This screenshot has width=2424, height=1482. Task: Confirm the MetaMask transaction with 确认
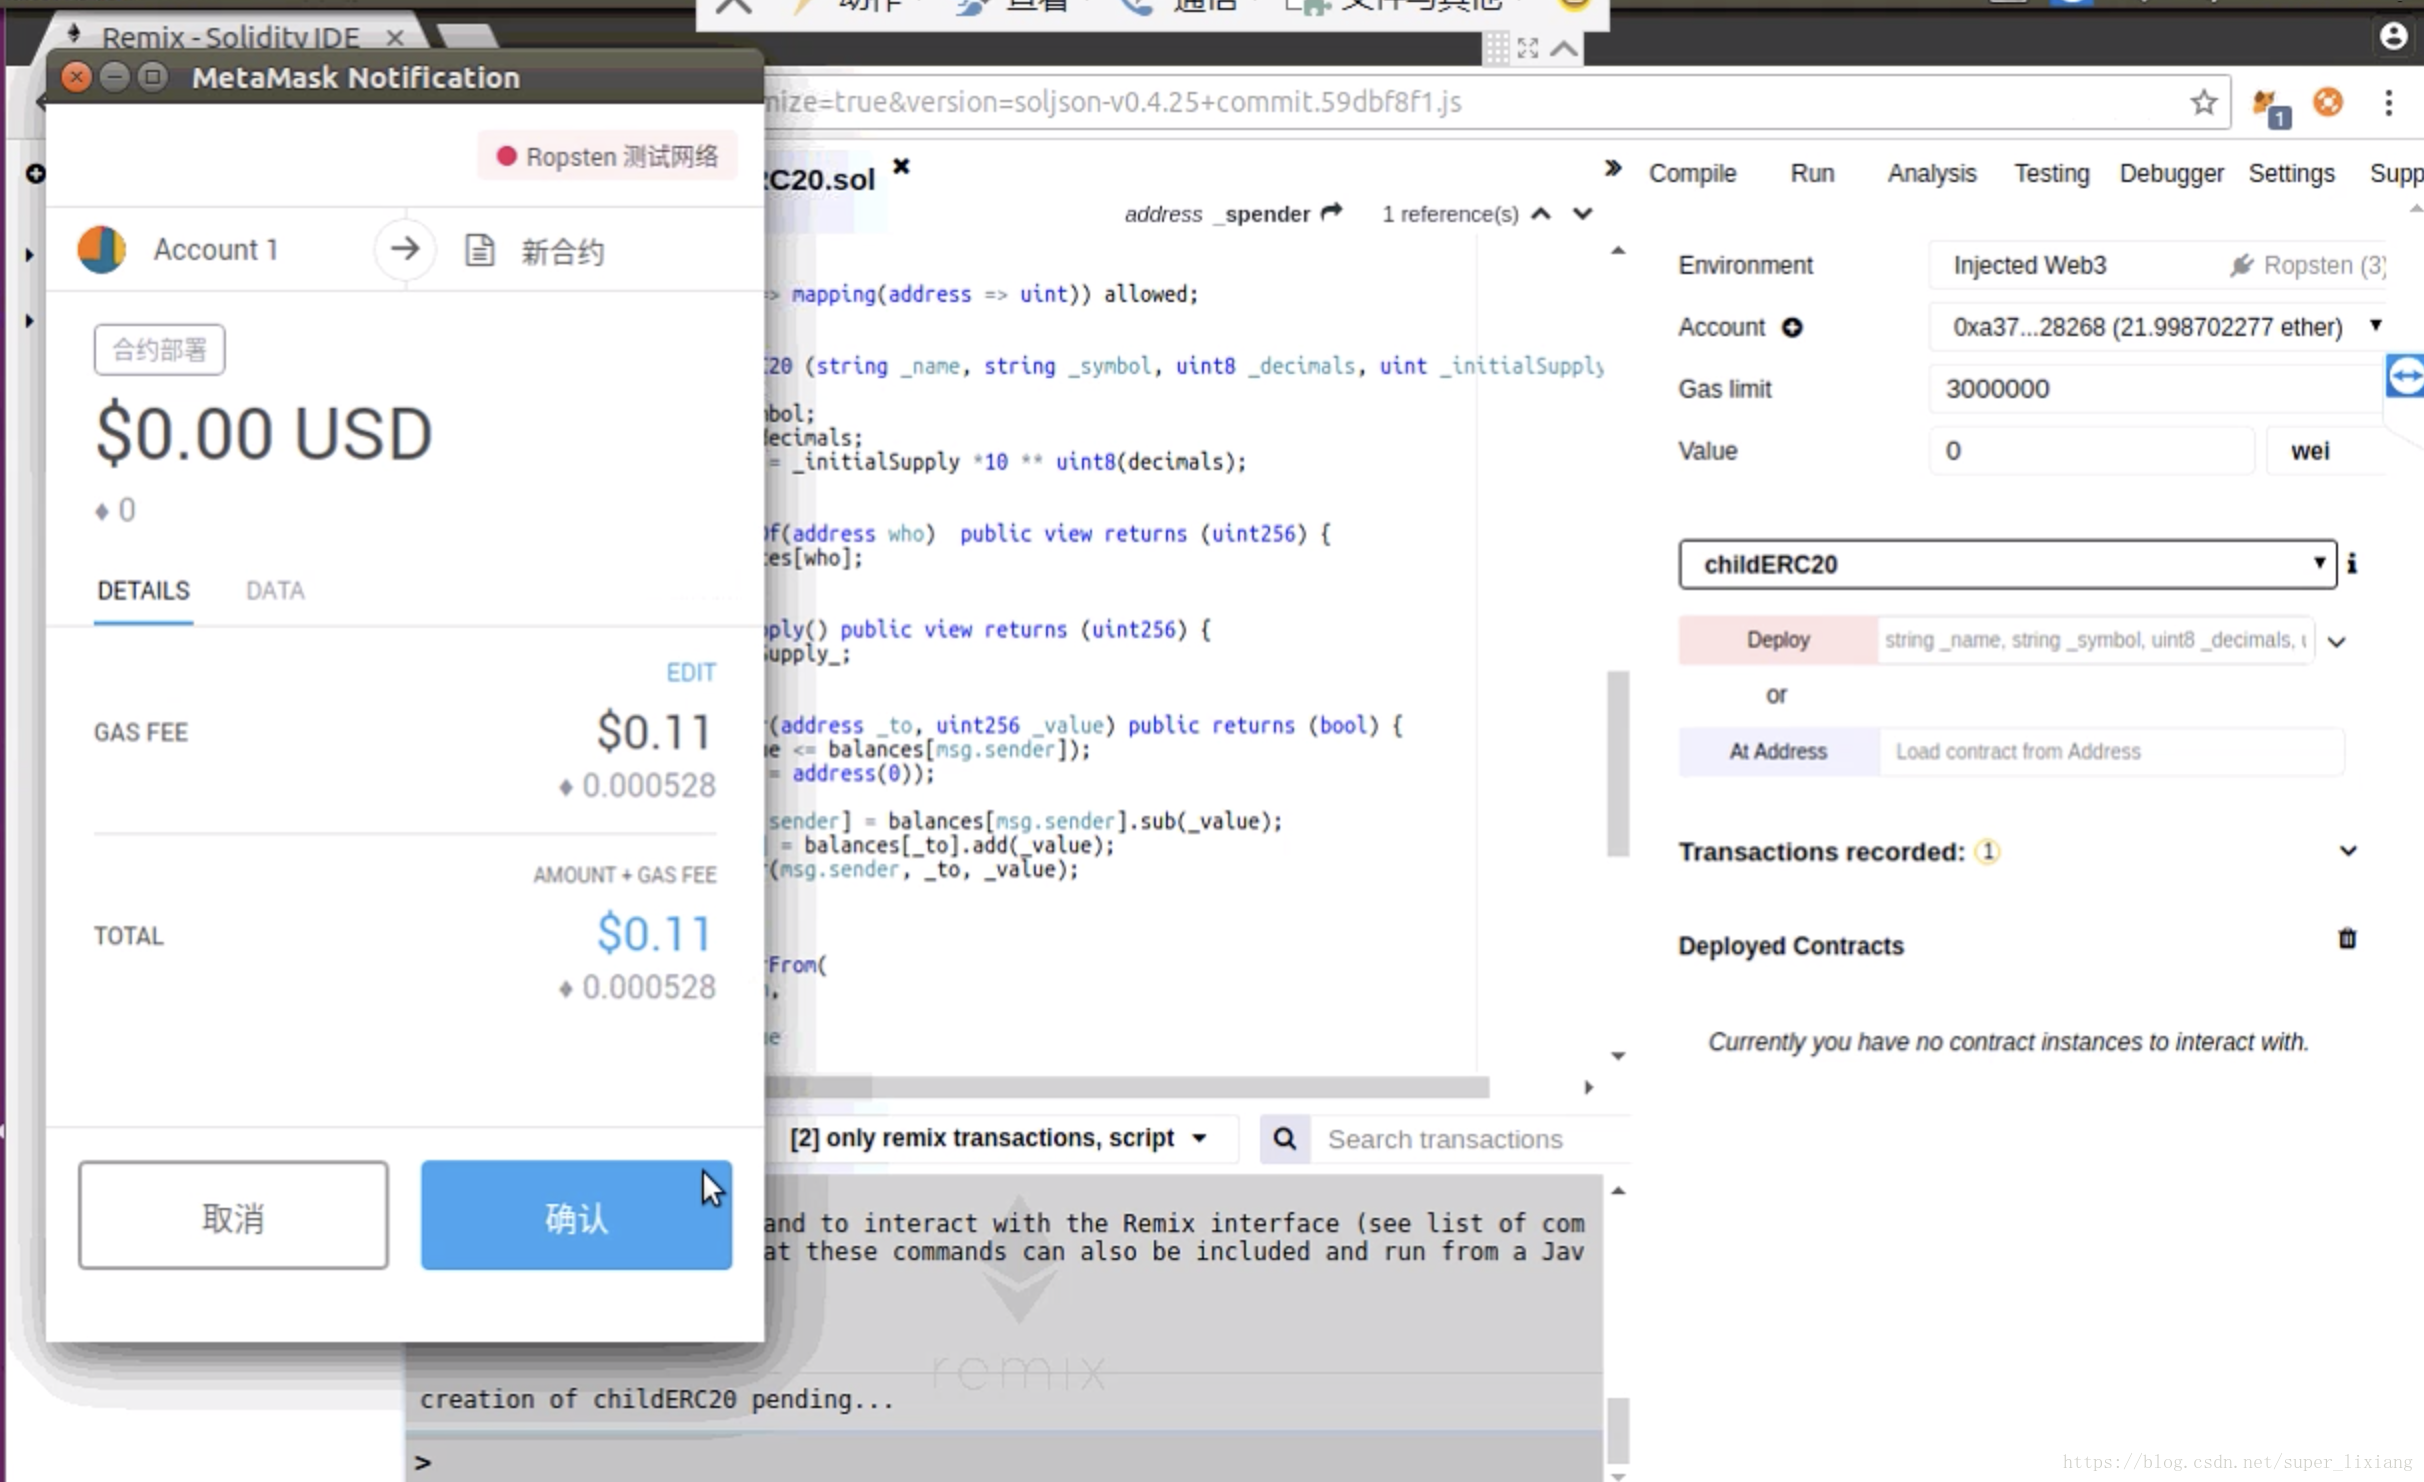[576, 1215]
